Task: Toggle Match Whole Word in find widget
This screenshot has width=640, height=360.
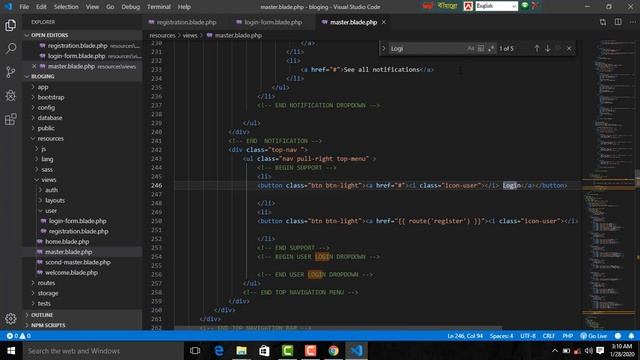Action: point(481,49)
